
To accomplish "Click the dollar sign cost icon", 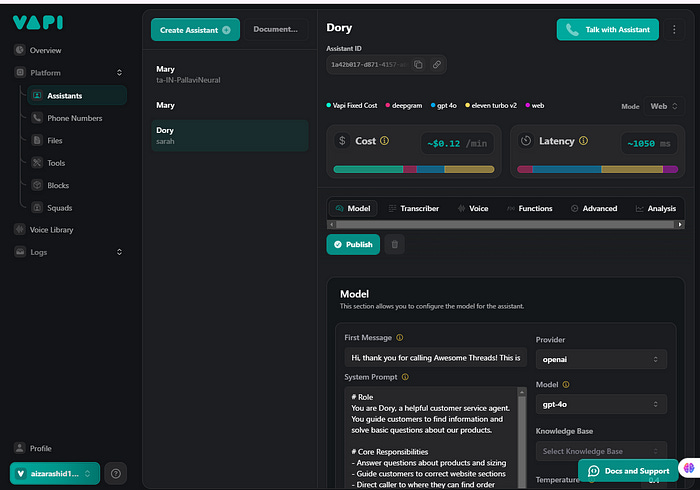I will tap(342, 141).
